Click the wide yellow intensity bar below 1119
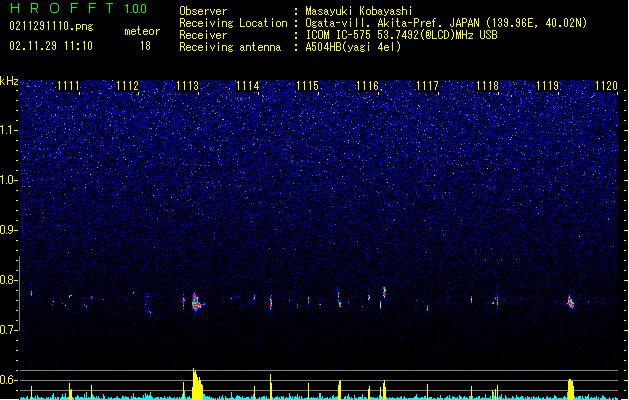The width and height of the screenshot is (629, 400). [x=571, y=389]
